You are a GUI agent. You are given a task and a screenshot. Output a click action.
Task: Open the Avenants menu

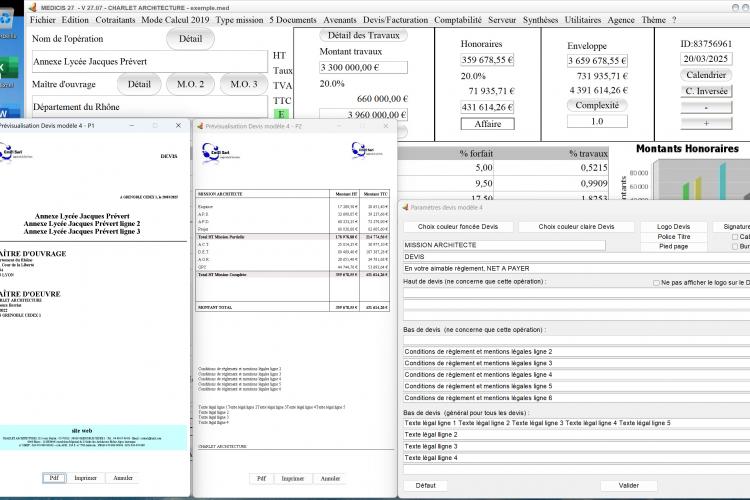[x=340, y=20]
